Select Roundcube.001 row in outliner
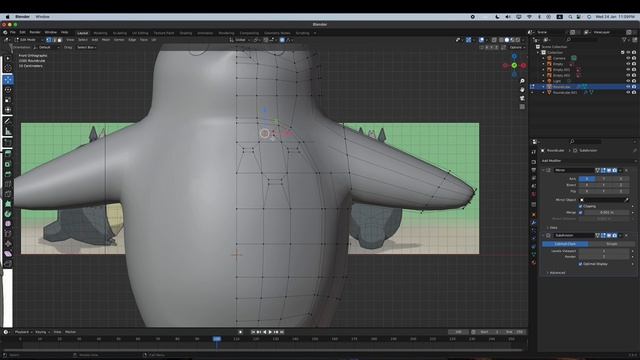The image size is (640, 360). 584,92
